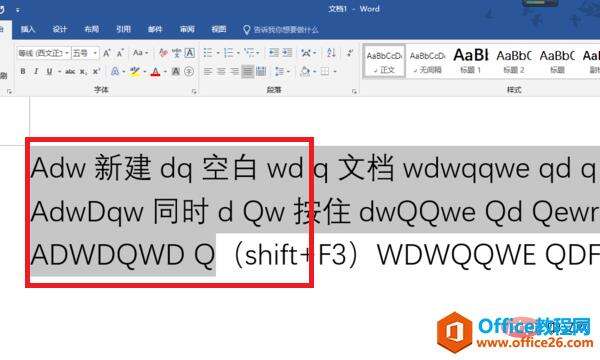This screenshot has height=360, width=600.
Task: Center the text alignment
Action: point(221,71)
